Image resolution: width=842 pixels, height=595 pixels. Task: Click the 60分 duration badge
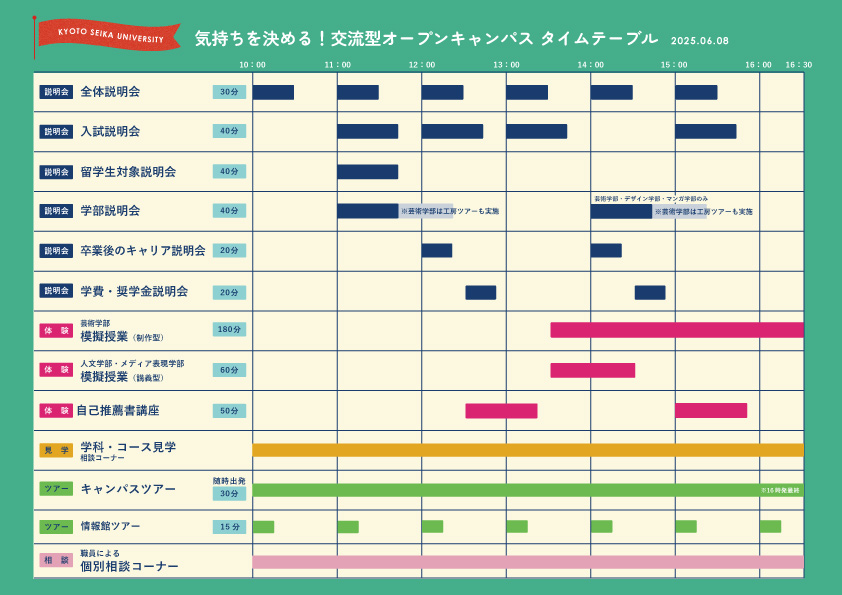pos(229,370)
